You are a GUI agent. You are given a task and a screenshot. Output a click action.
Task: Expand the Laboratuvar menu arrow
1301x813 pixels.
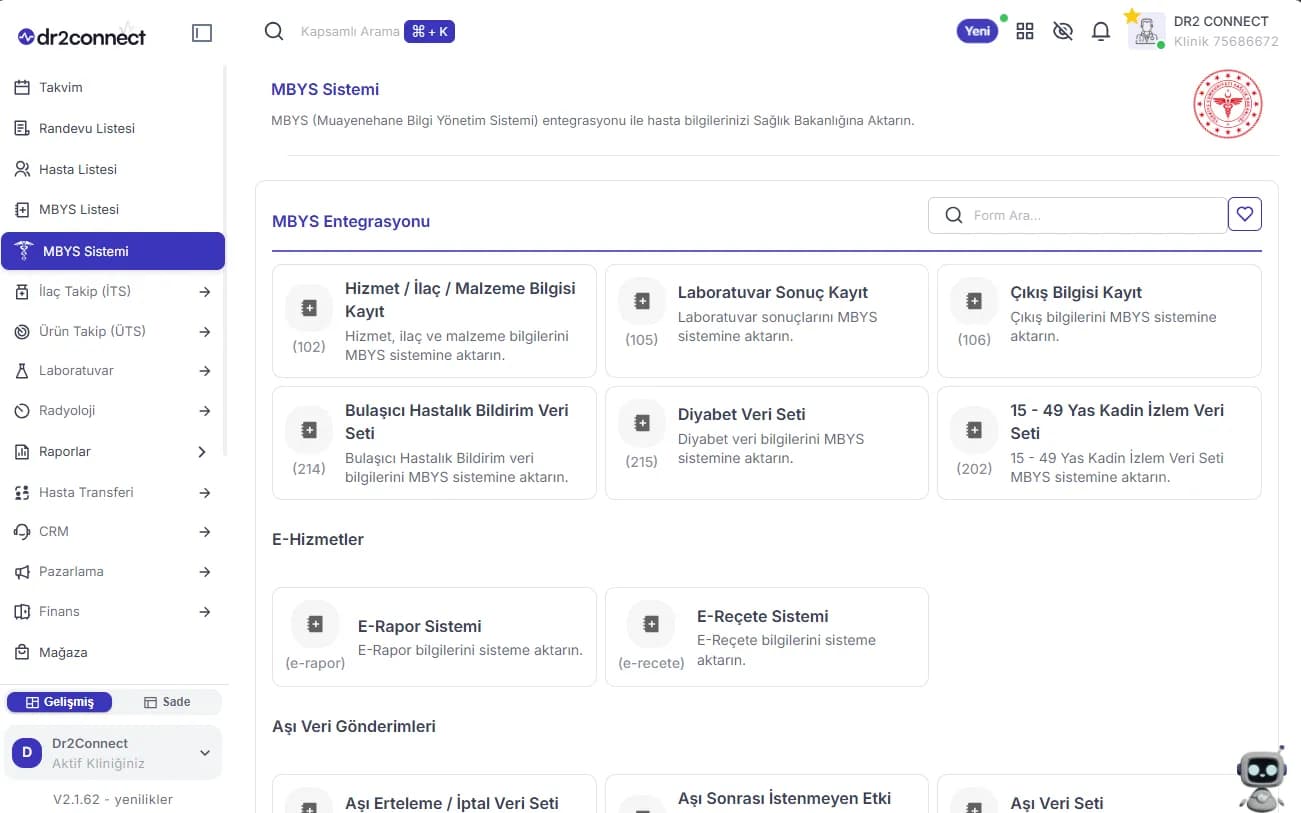coord(204,371)
